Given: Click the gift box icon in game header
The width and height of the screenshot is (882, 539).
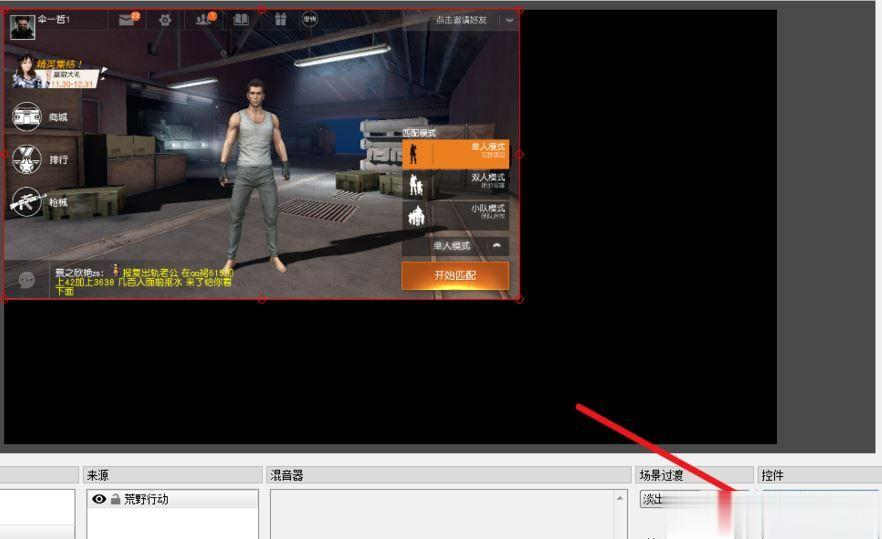Looking at the screenshot, I should (281, 20).
